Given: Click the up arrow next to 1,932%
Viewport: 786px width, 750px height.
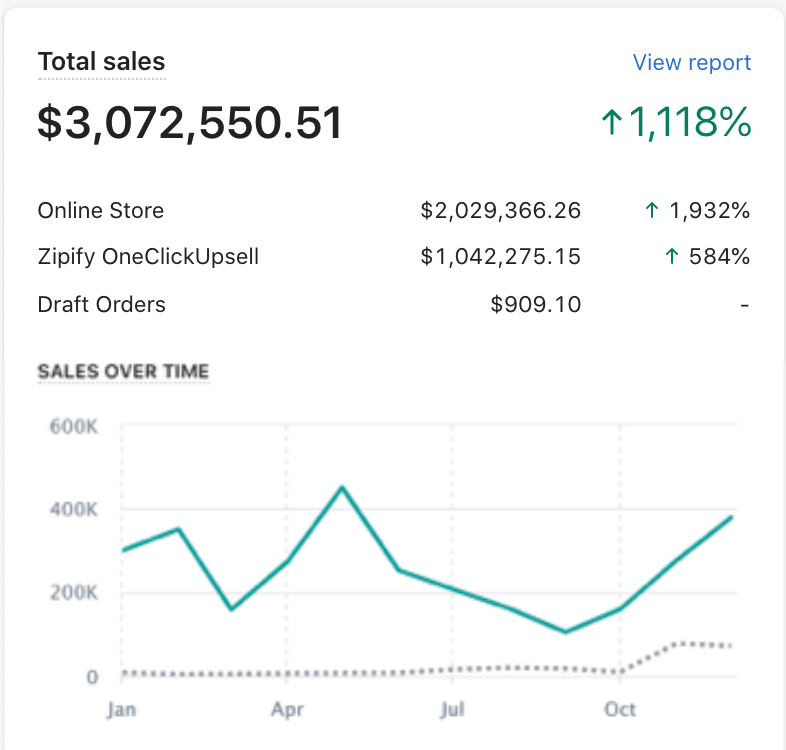Looking at the screenshot, I should pyautogui.click(x=652, y=211).
